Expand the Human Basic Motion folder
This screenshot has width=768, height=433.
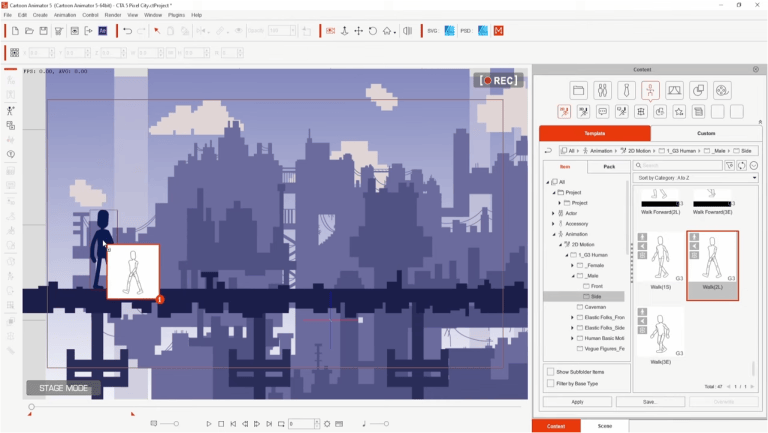click(573, 338)
